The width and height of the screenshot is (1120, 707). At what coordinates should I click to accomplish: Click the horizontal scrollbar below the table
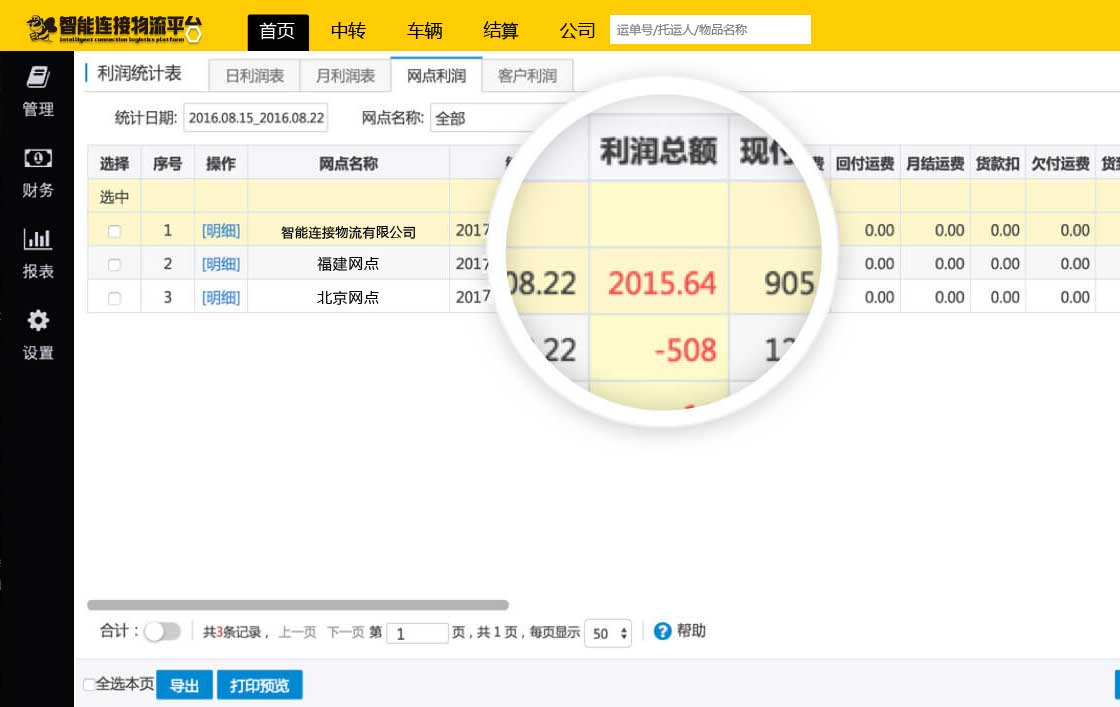[x=298, y=605]
